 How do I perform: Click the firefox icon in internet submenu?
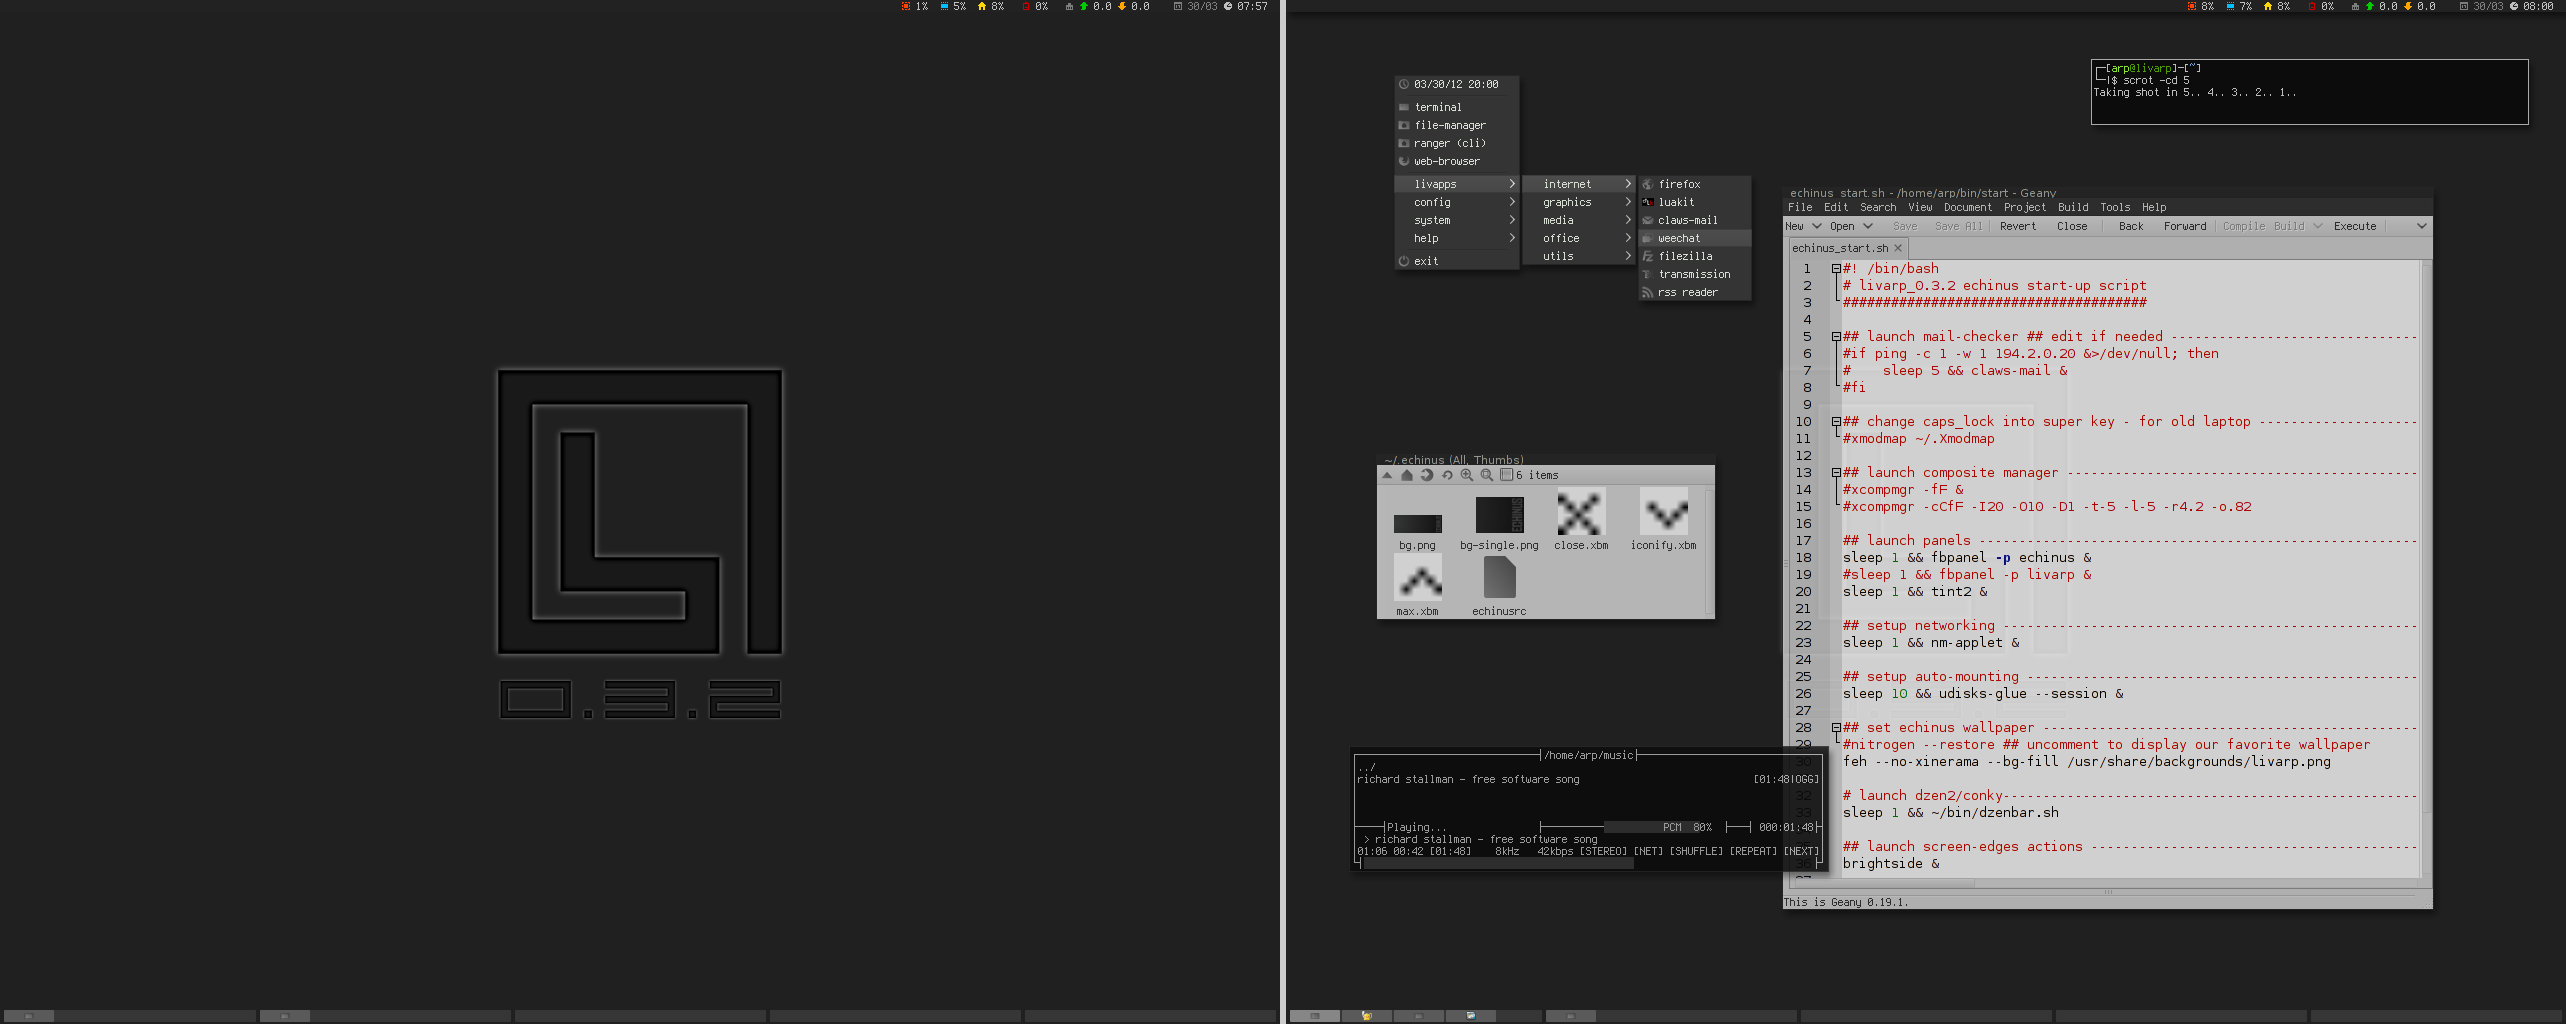1648,184
